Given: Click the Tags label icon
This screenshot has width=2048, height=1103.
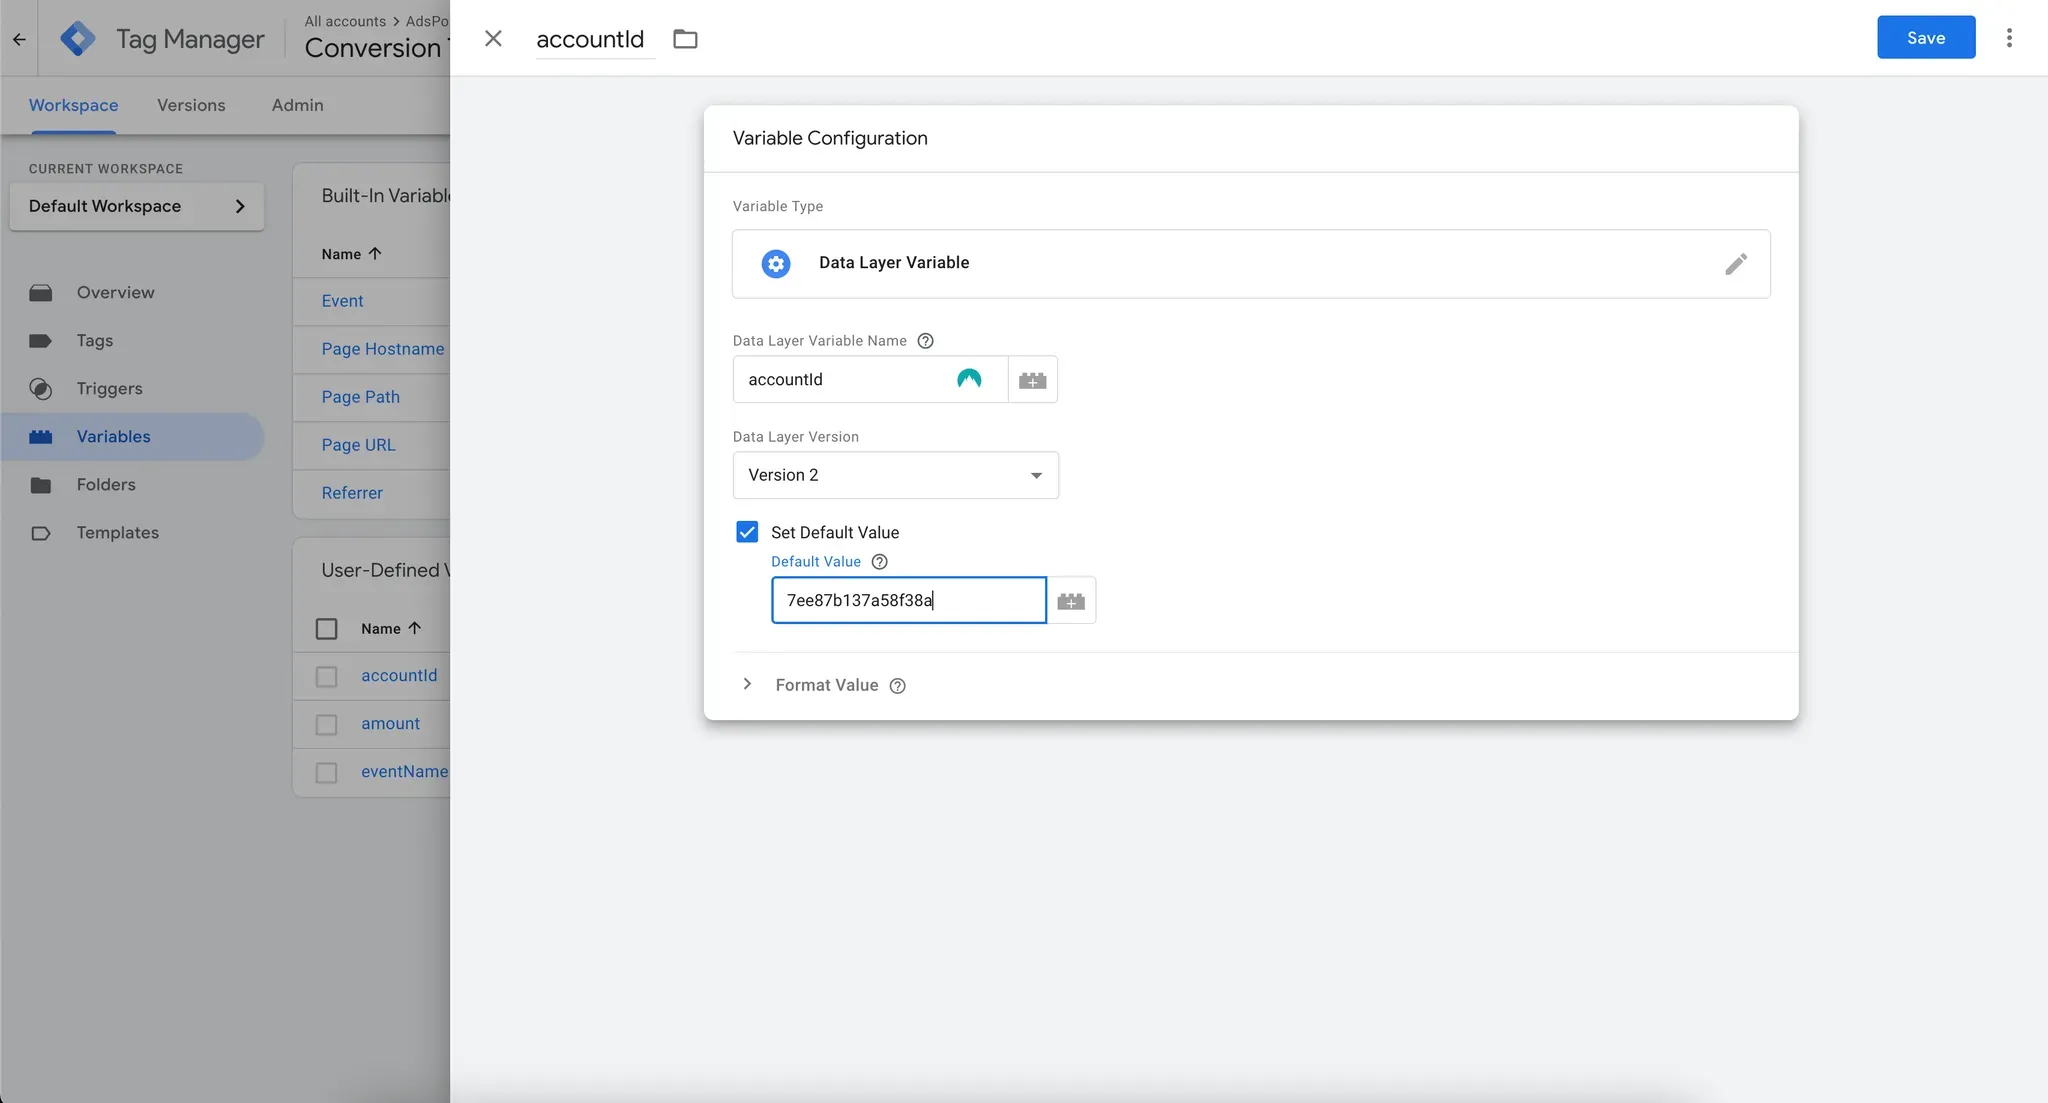Looking at the screenshot, I should pyautogui.click(x=41, y=341).
